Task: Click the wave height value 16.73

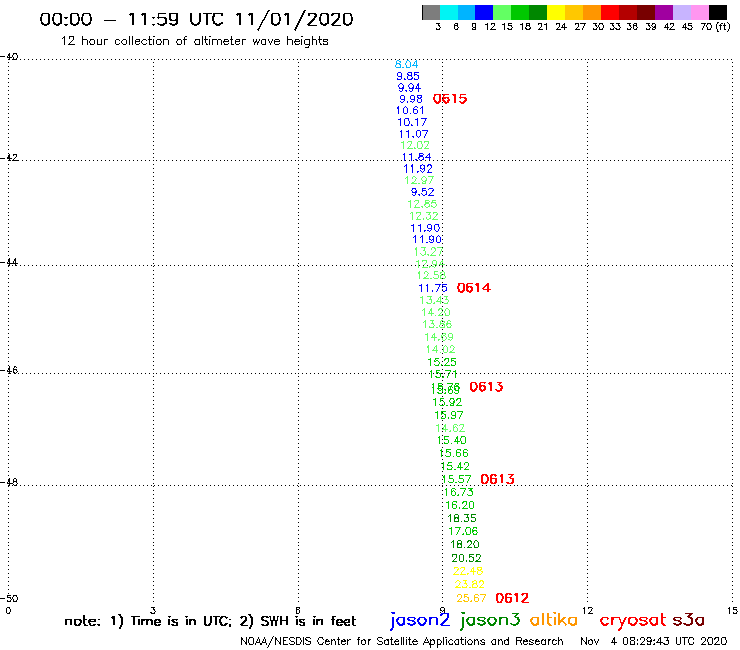Action: [458, 492]
